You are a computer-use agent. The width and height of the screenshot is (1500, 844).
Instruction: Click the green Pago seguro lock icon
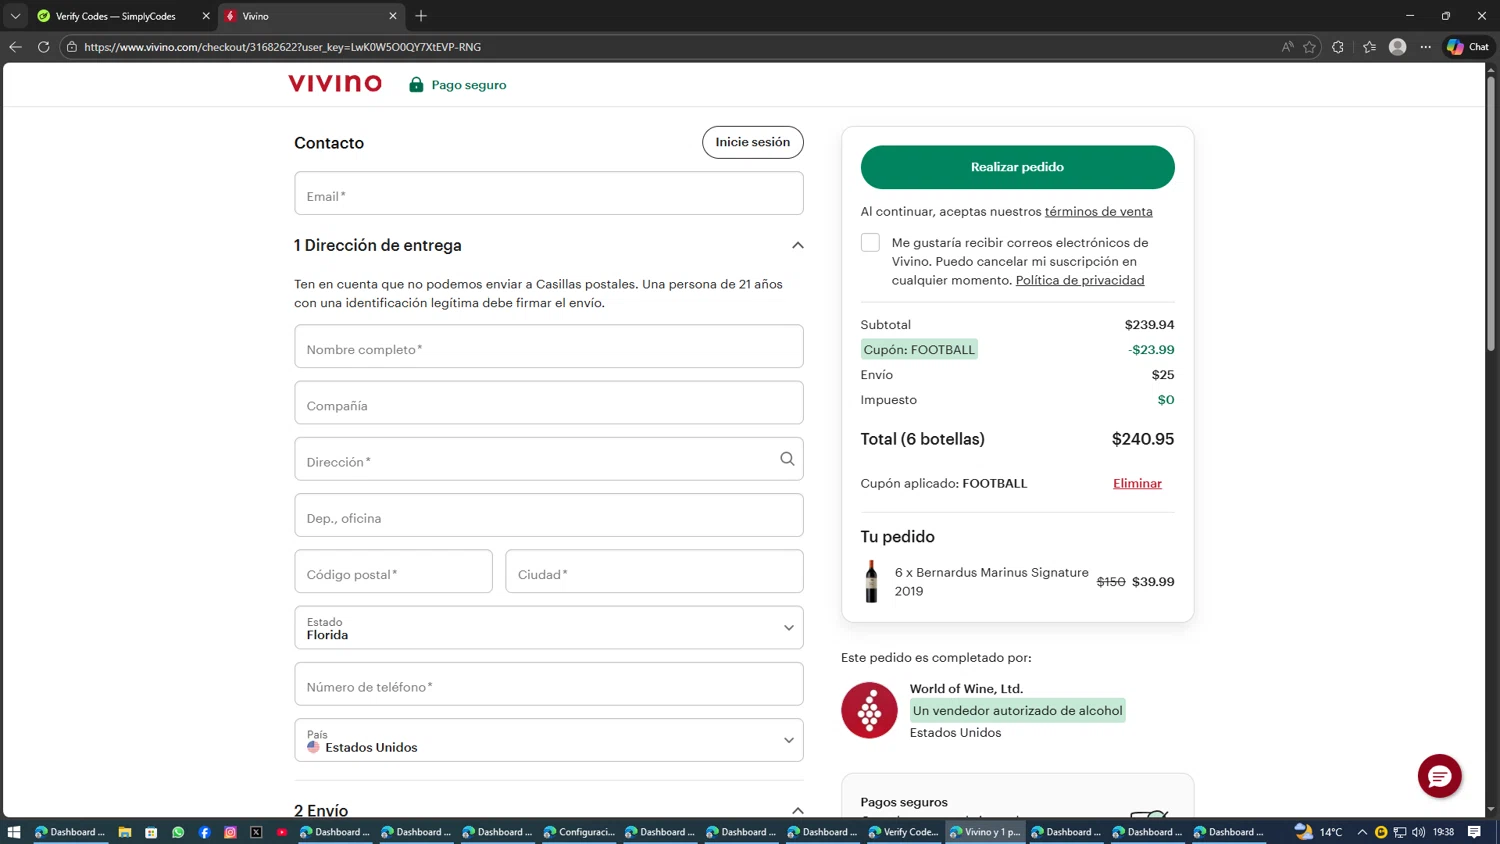(416, 85)
